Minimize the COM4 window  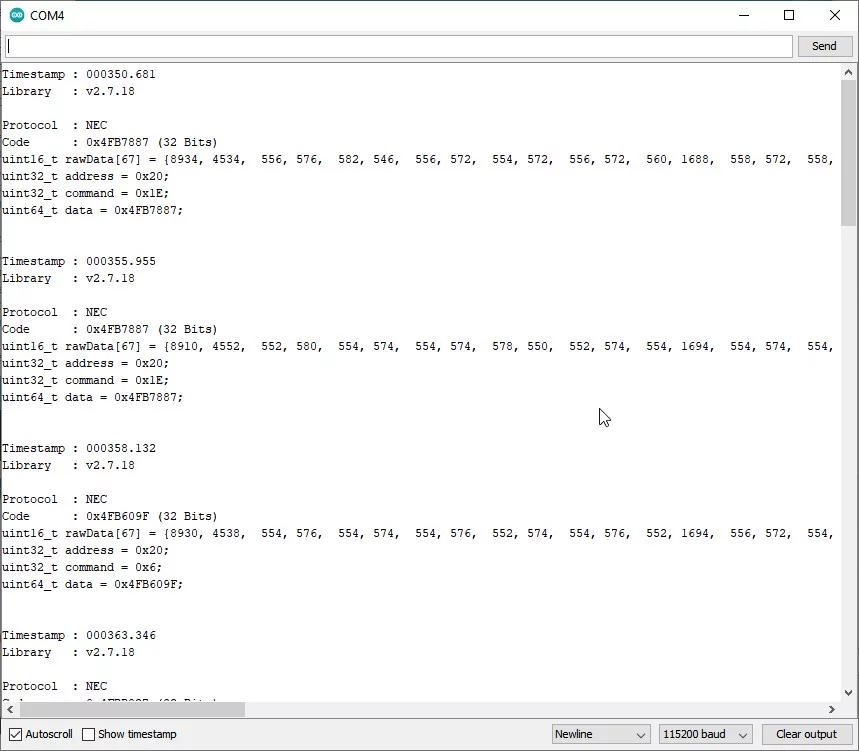click(x=743, y=15)
